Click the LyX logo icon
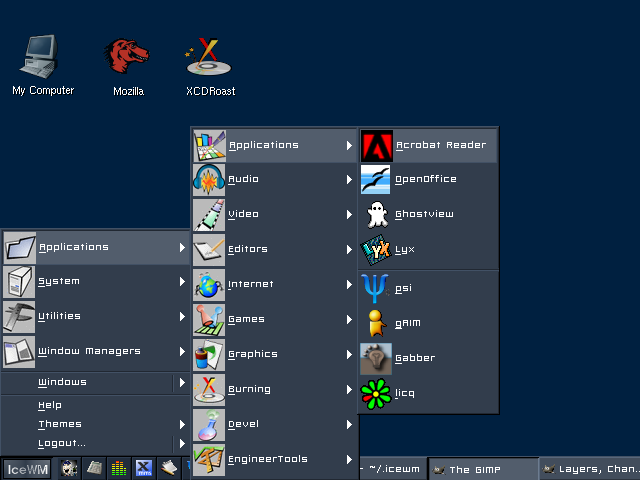Image resolution: width=640 pixels, height=480 pixels. [x=376, y=249]
